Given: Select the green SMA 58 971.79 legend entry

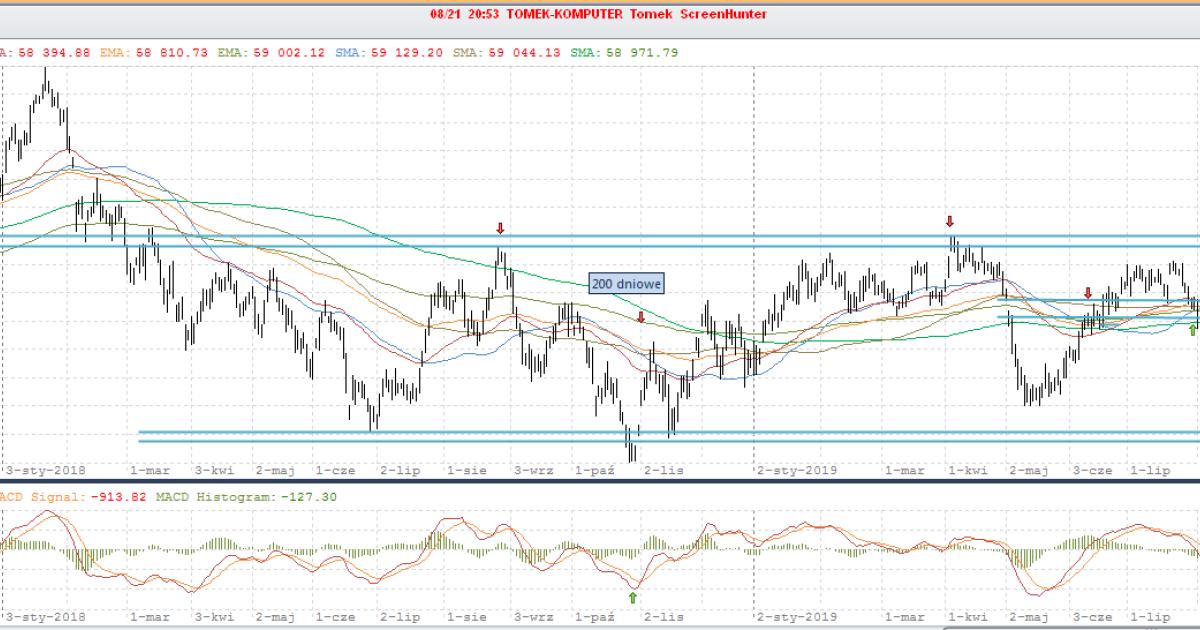Looking at the screenshot, I should point(624,52).
